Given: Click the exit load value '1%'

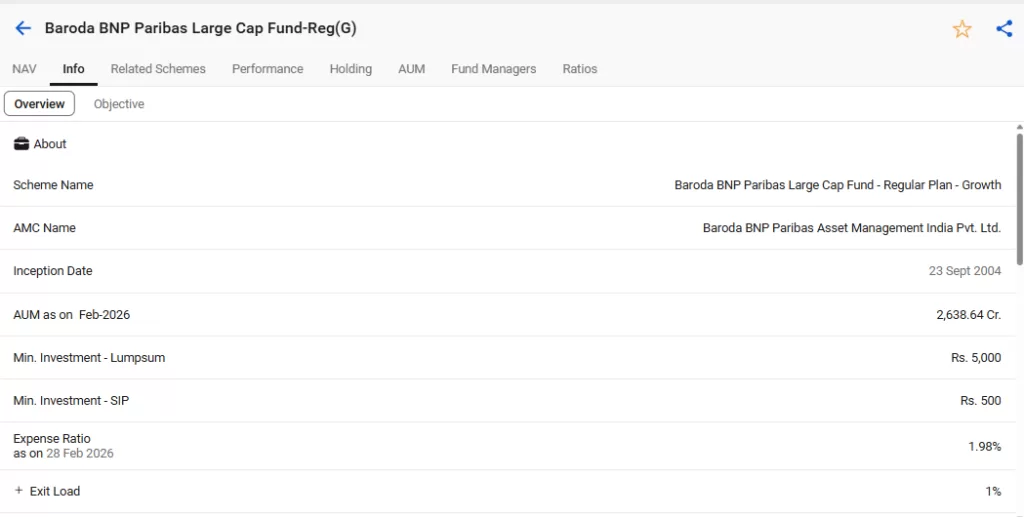Looking at the screenshot, I should click(x=993, y=491).
